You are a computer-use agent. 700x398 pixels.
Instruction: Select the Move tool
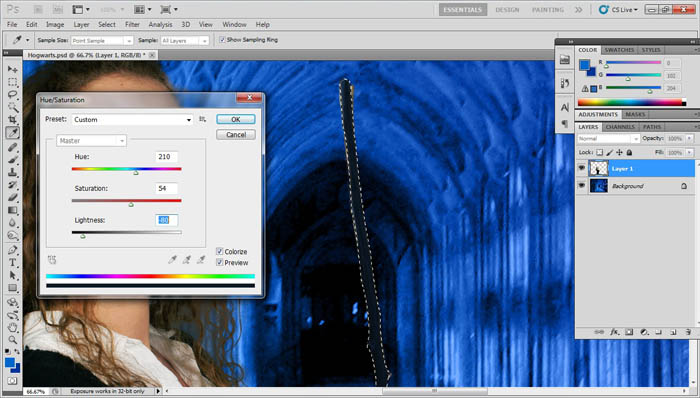click(12, 70)
